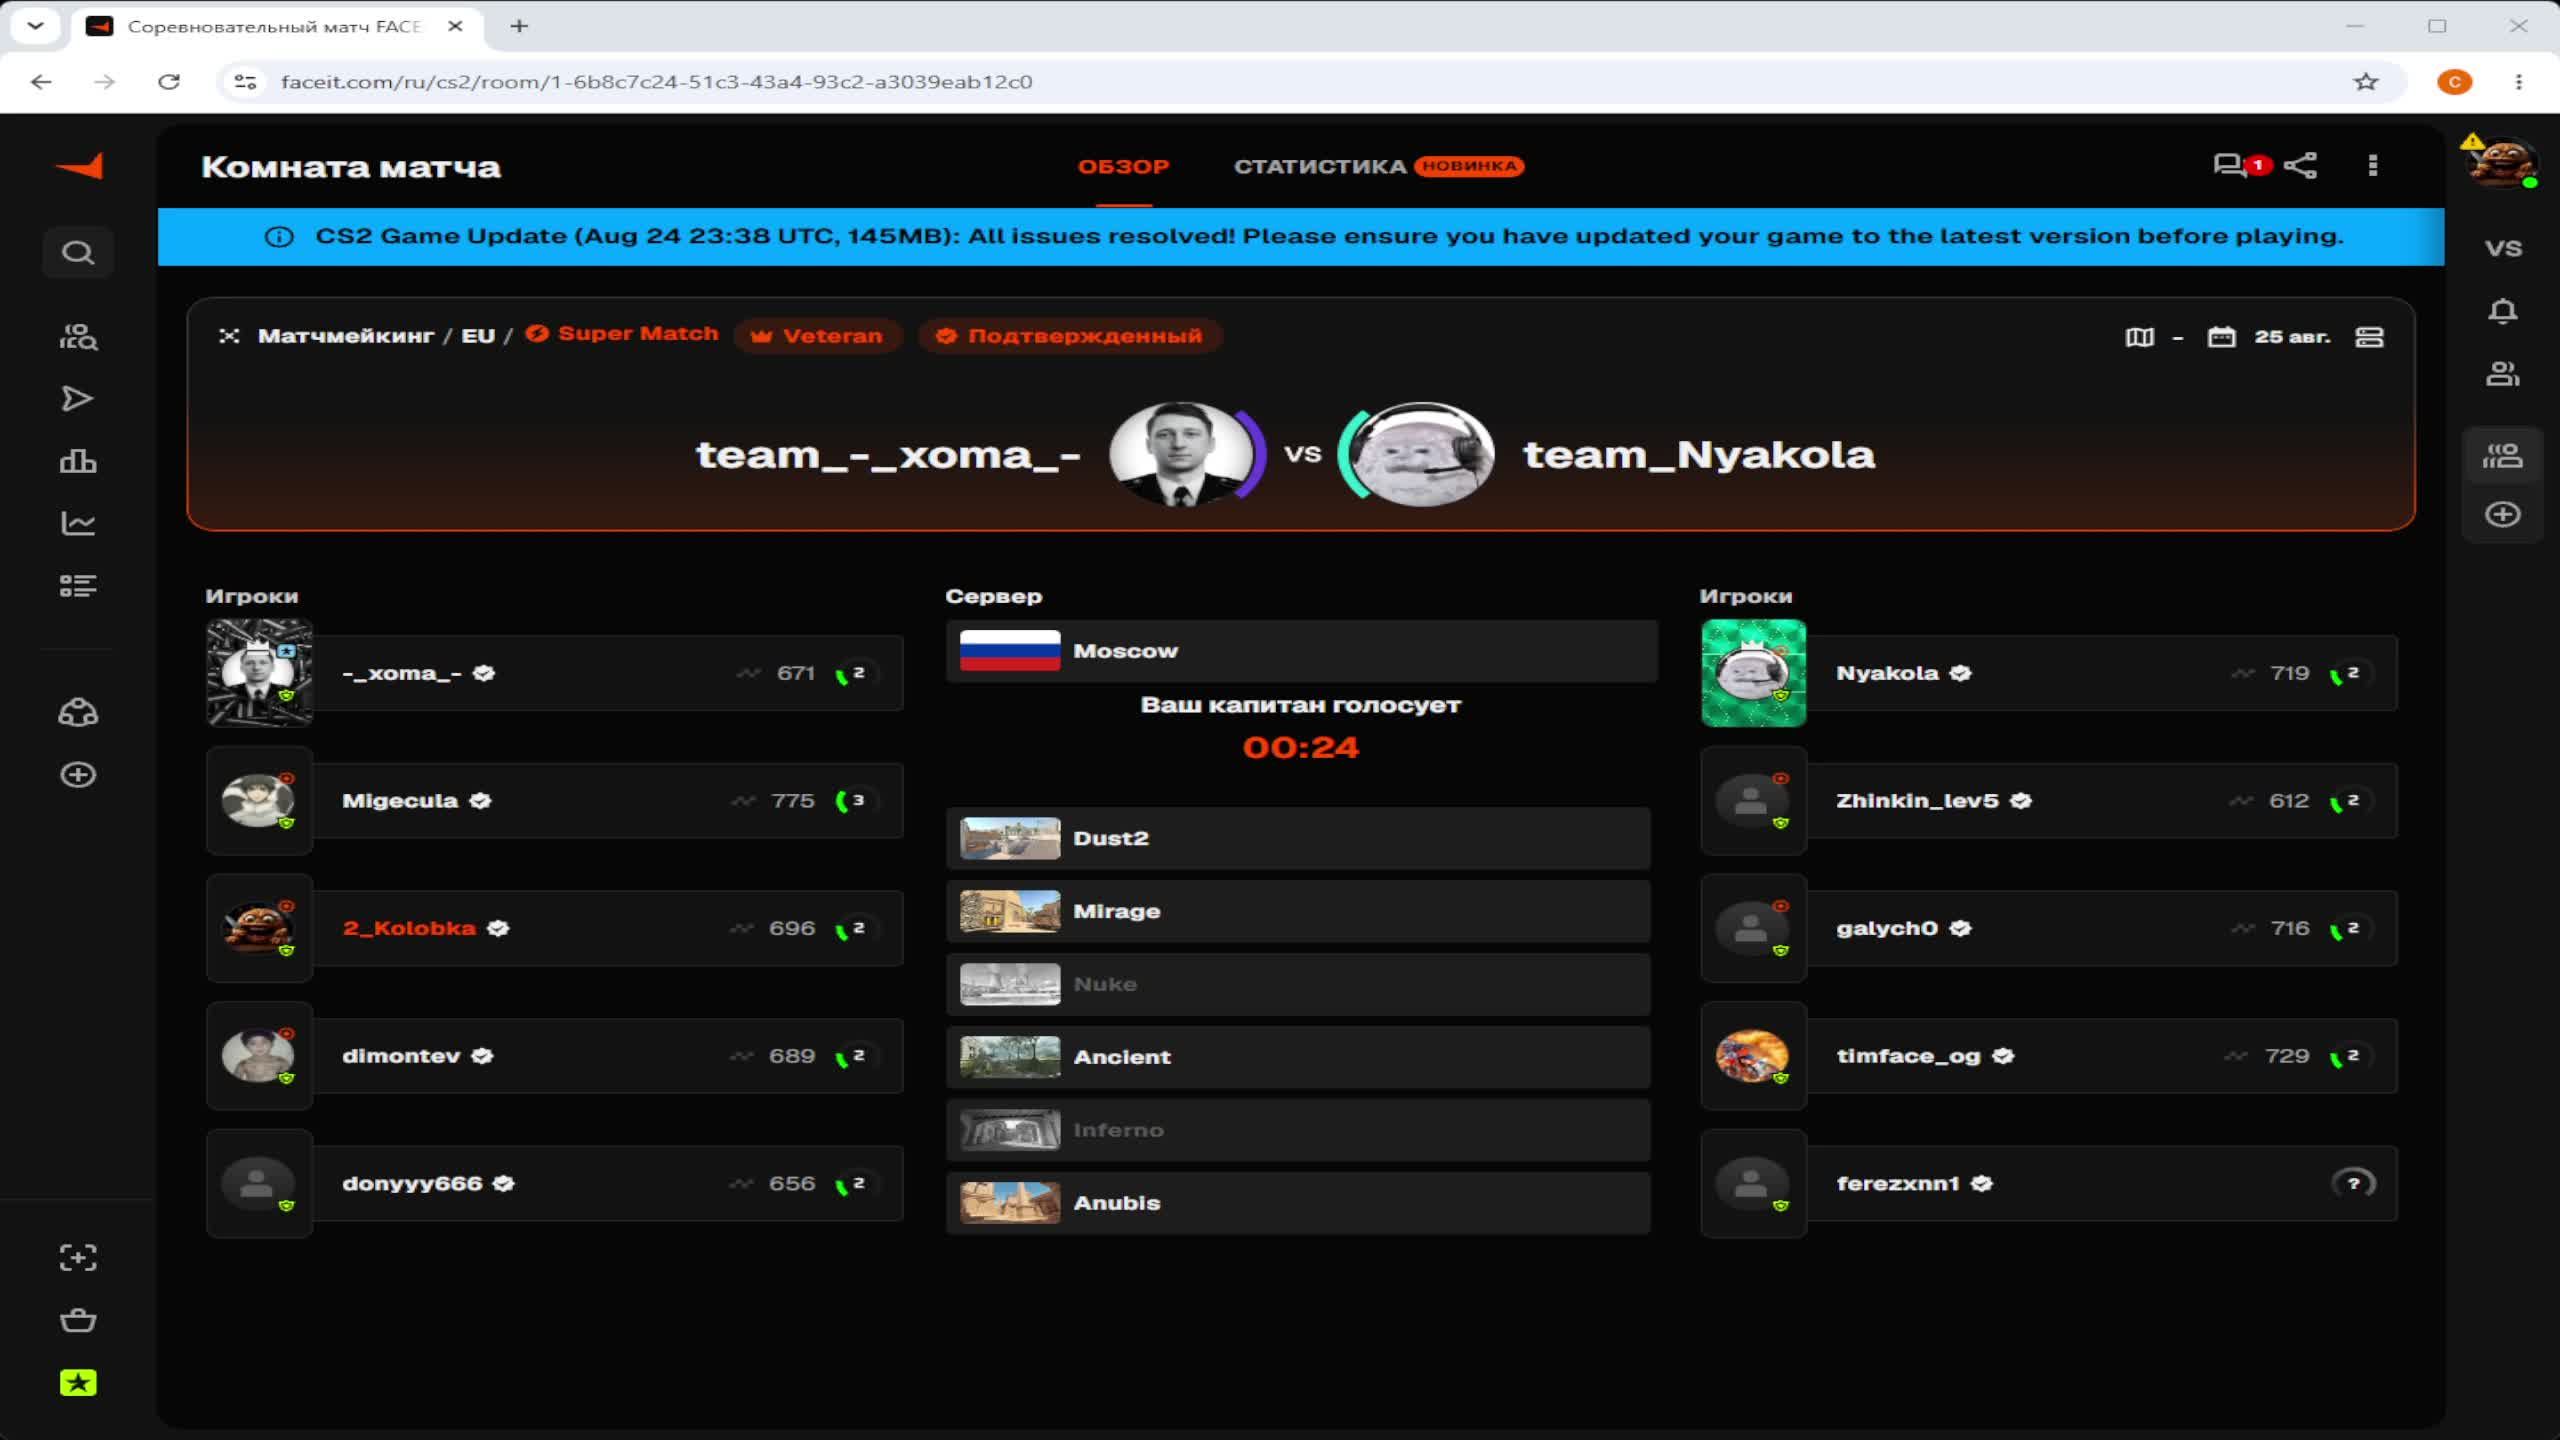Screen dimensions: 2560x1440
Task: Open team_-_xoma_- captain avatar
Action: 1182,455
